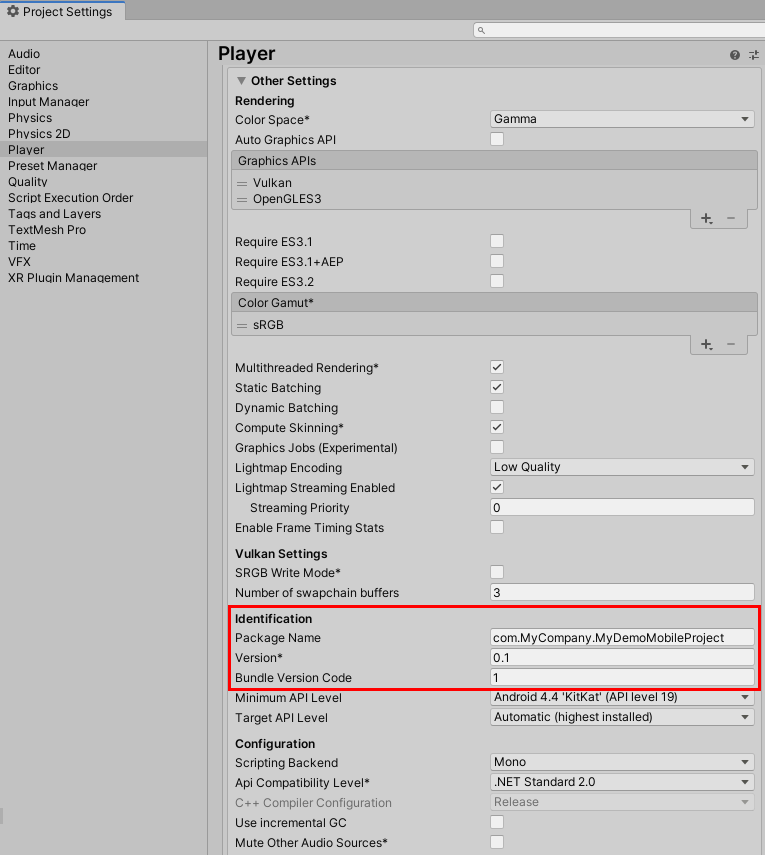Image resolution: width=765 pixels, height=855 pixels.
Task: Click the drag handle beside Vulkan
Action: click(242, 184)
